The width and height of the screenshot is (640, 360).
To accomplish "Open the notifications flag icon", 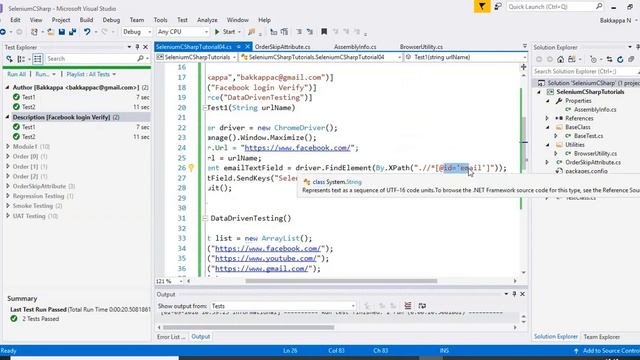I will pos(482,7).
